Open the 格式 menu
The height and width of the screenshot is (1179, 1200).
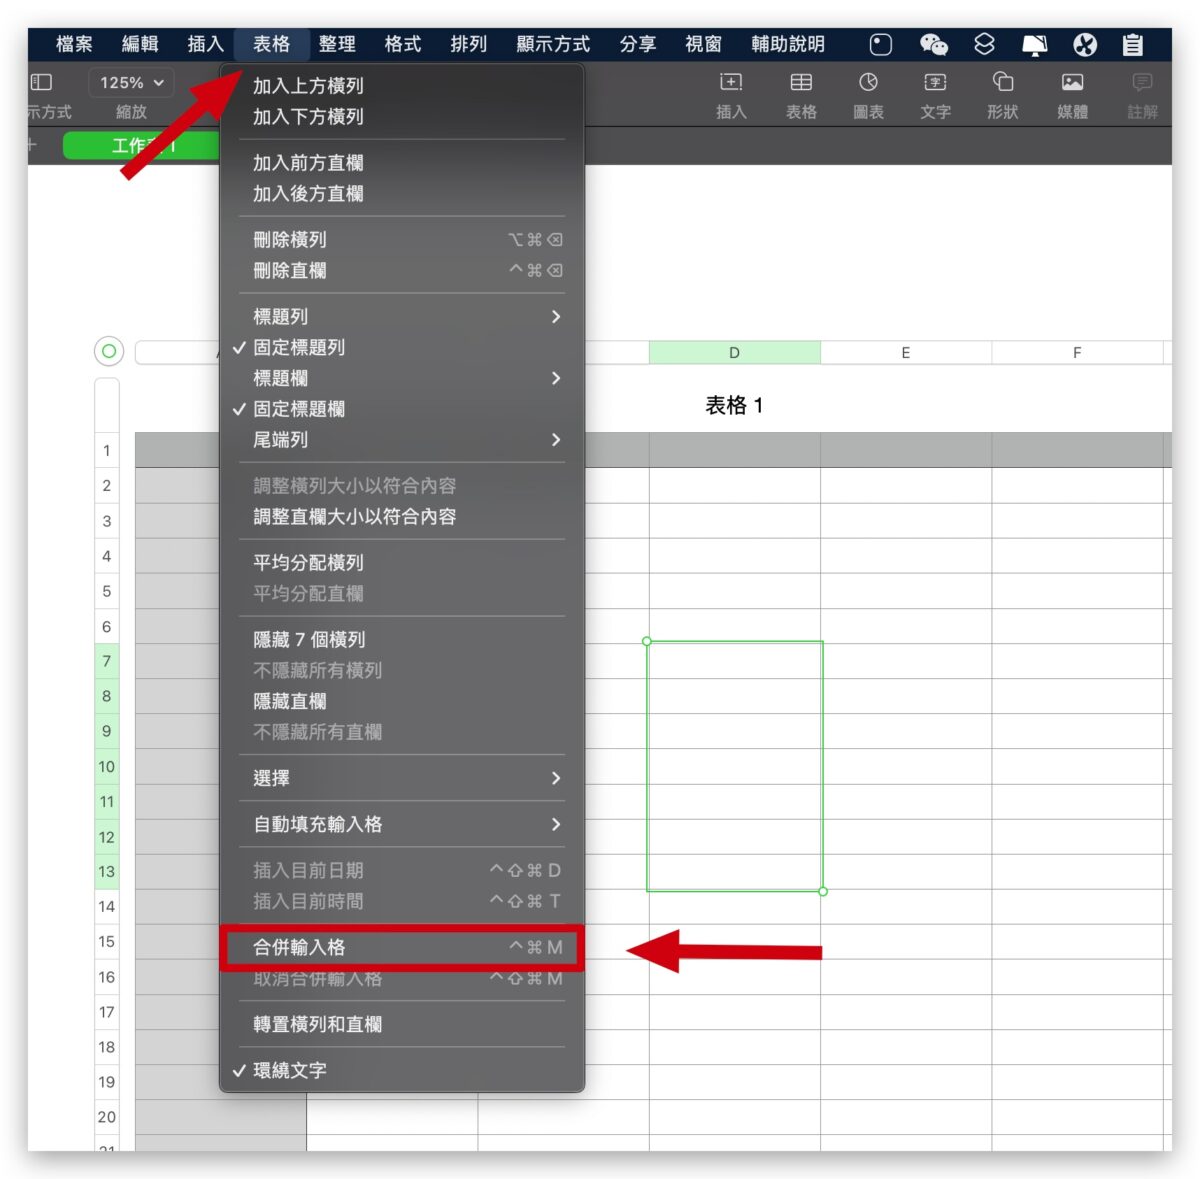(403, 44)
